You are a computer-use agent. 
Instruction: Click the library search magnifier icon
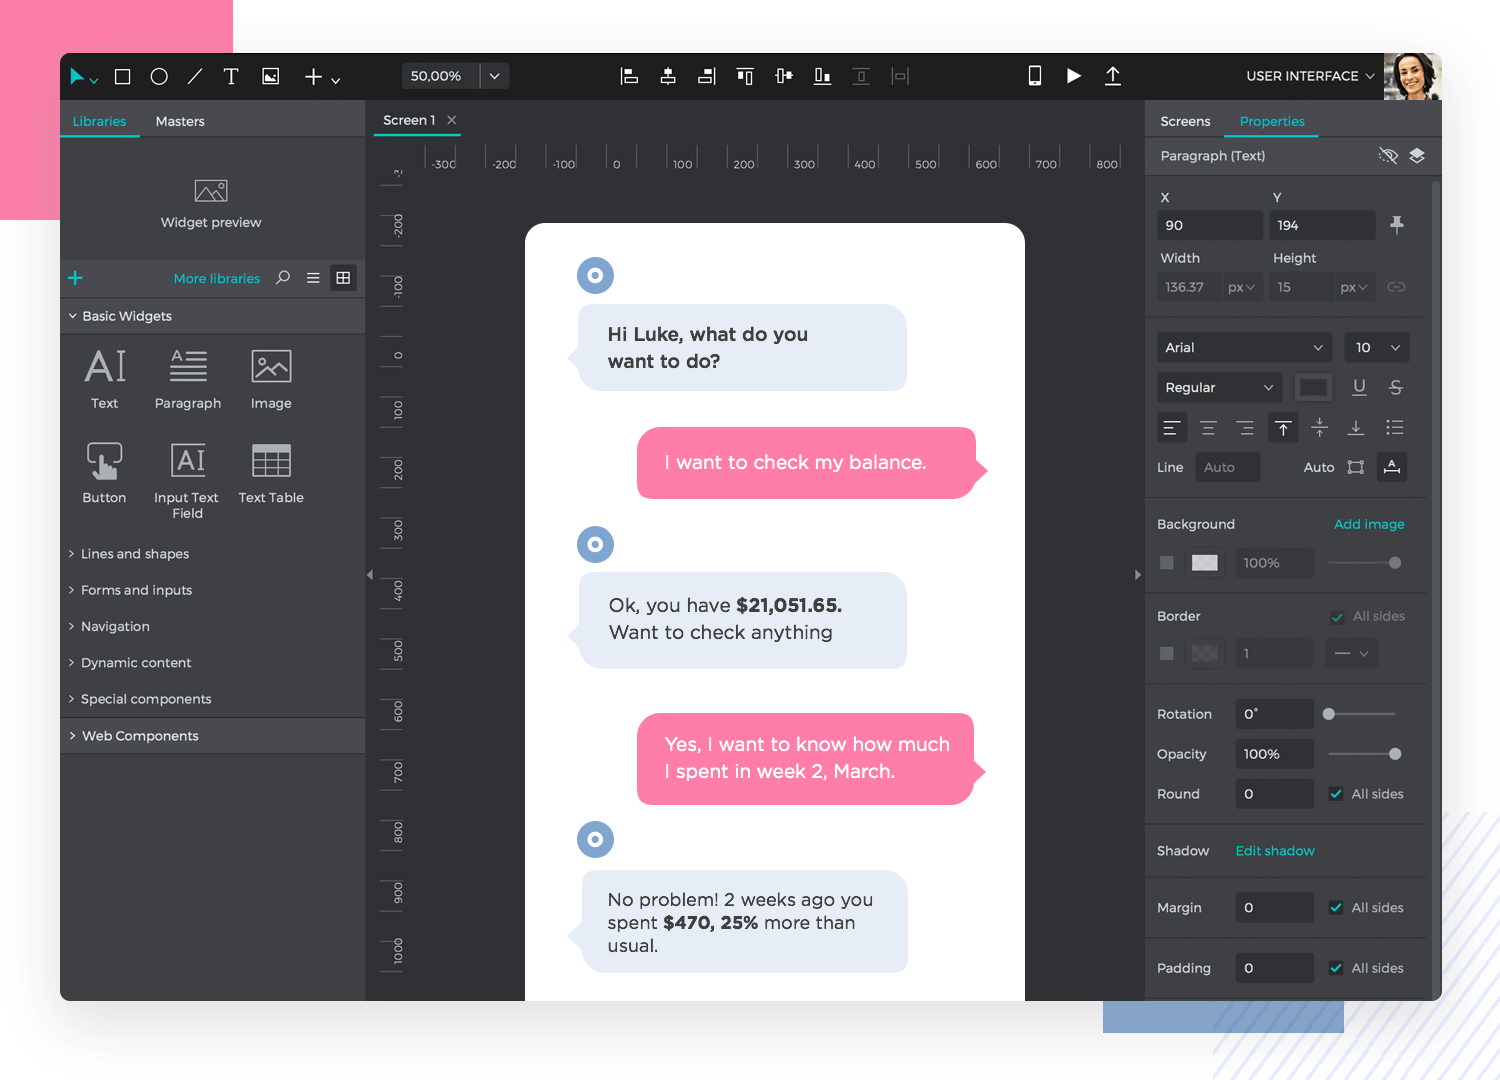point(283,278)
